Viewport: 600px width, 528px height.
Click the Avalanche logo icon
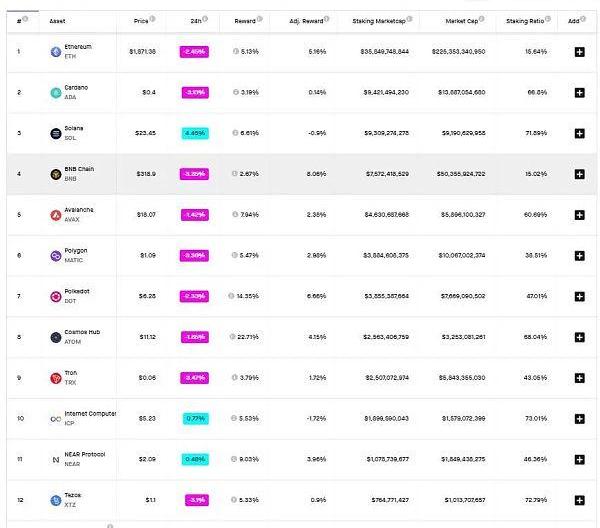click(x=56, y=215)
